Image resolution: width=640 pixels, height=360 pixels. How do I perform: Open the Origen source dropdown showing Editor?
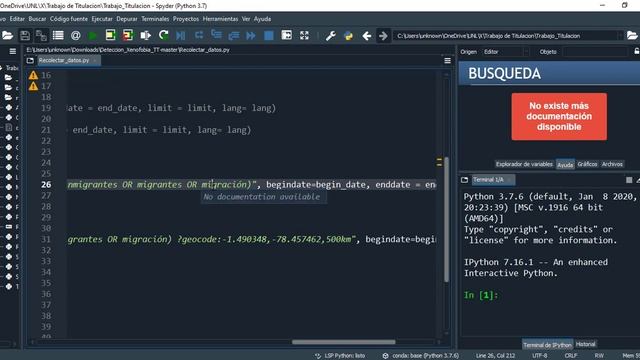click(505, 52)
